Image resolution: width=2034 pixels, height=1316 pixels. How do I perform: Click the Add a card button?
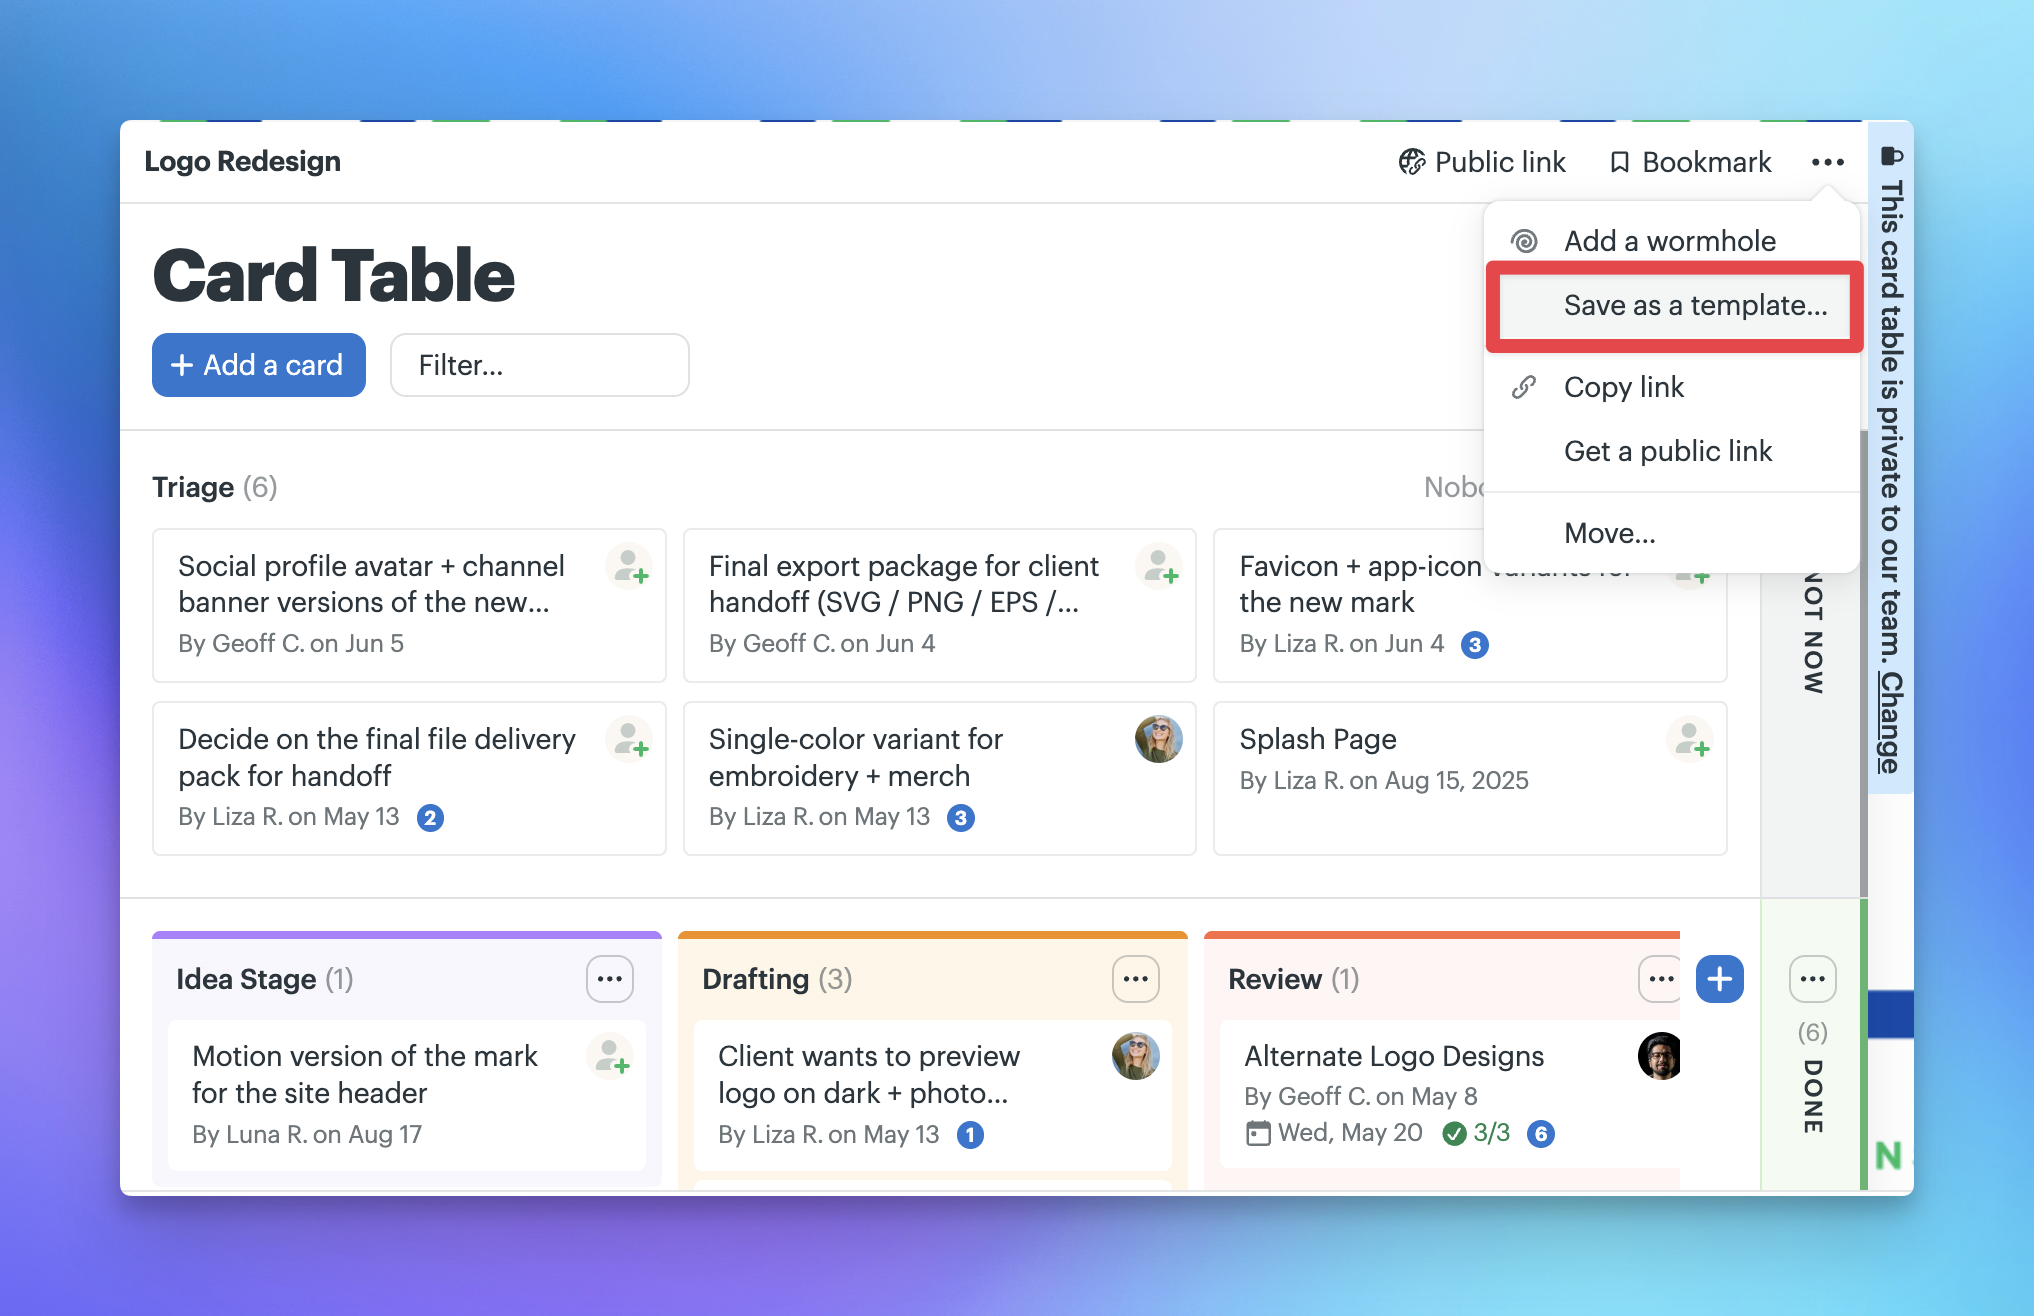click(x=259, y=365)
